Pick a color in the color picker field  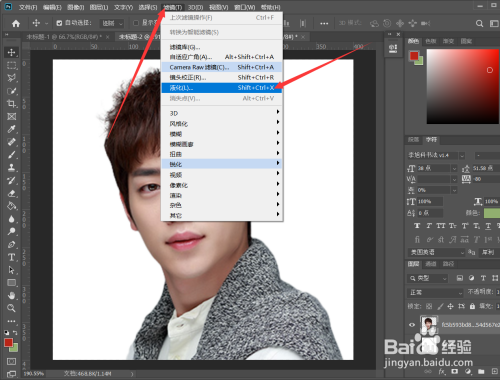(x=463, y=87)
